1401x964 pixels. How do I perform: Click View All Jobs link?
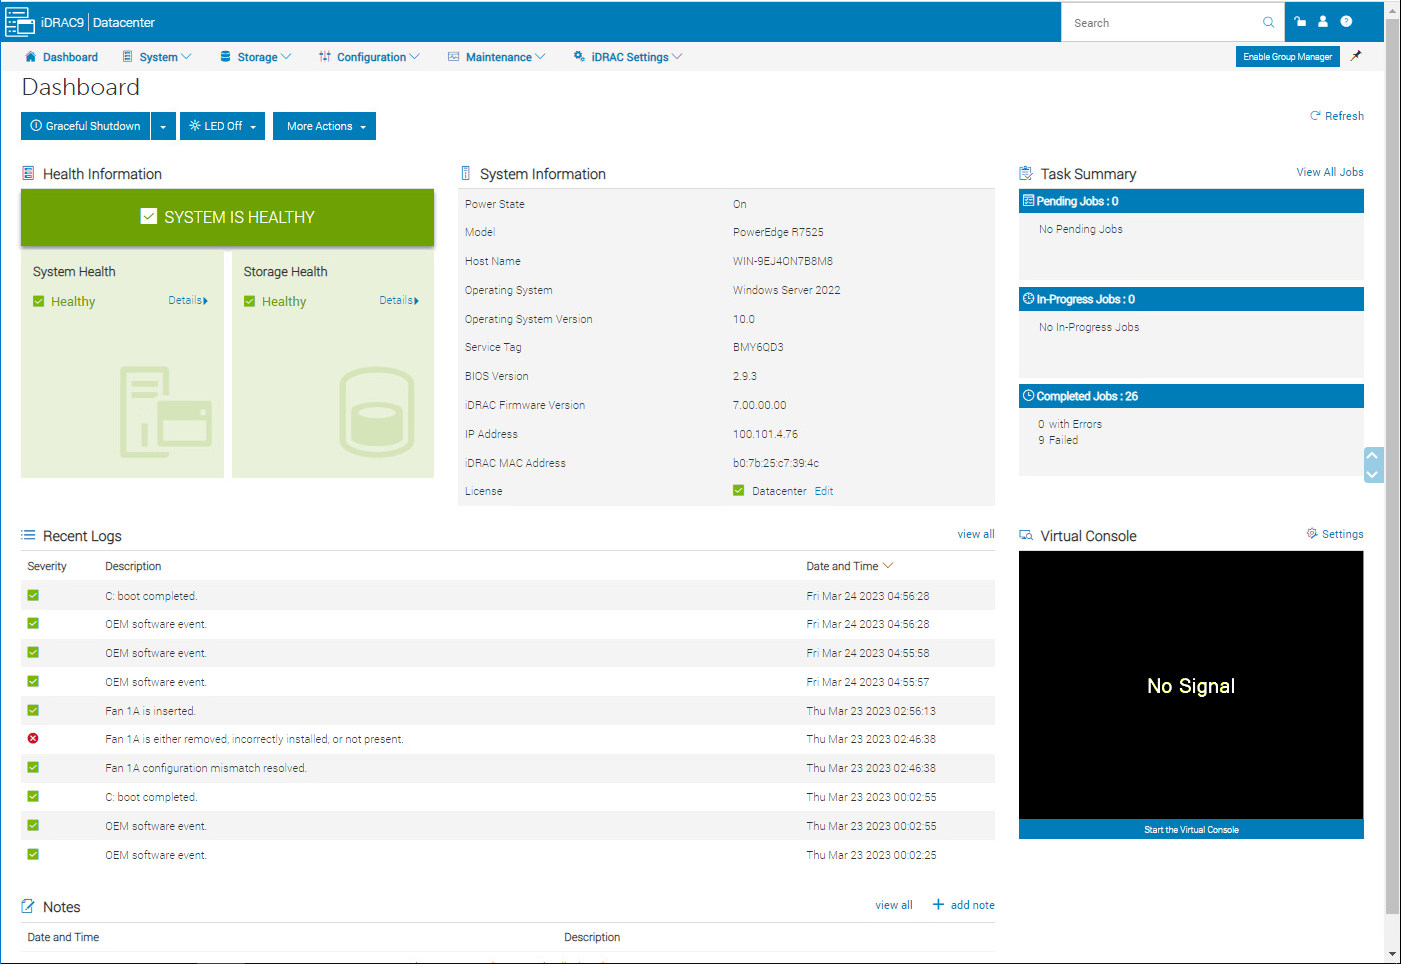[x=1329, y=172]
